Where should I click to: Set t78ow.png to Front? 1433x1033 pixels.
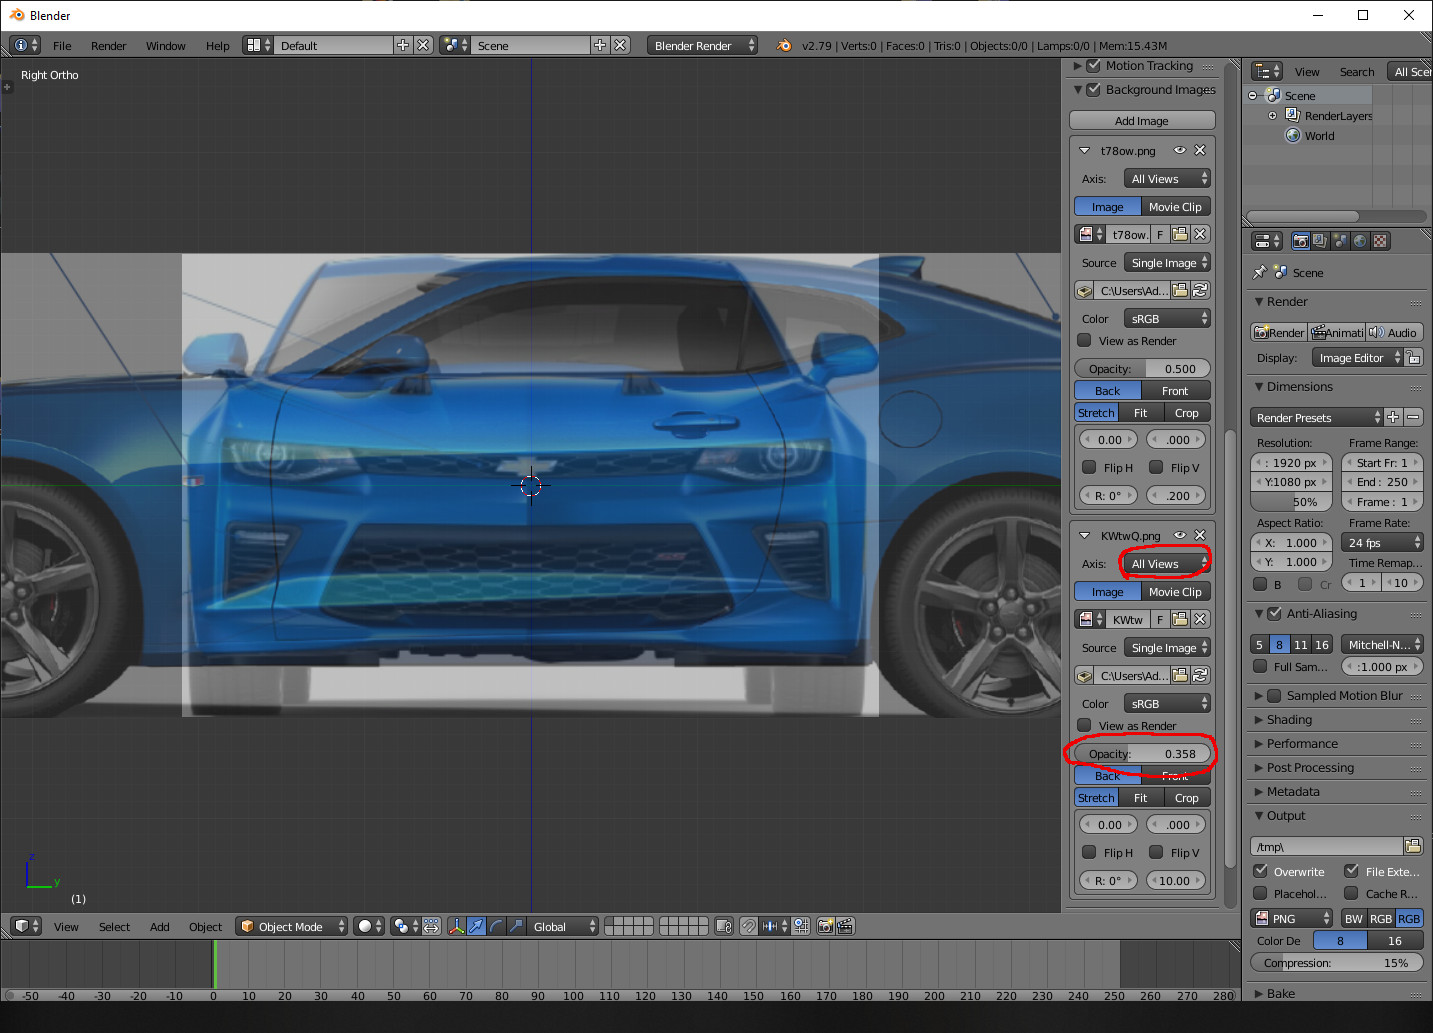coord(1175,390)
